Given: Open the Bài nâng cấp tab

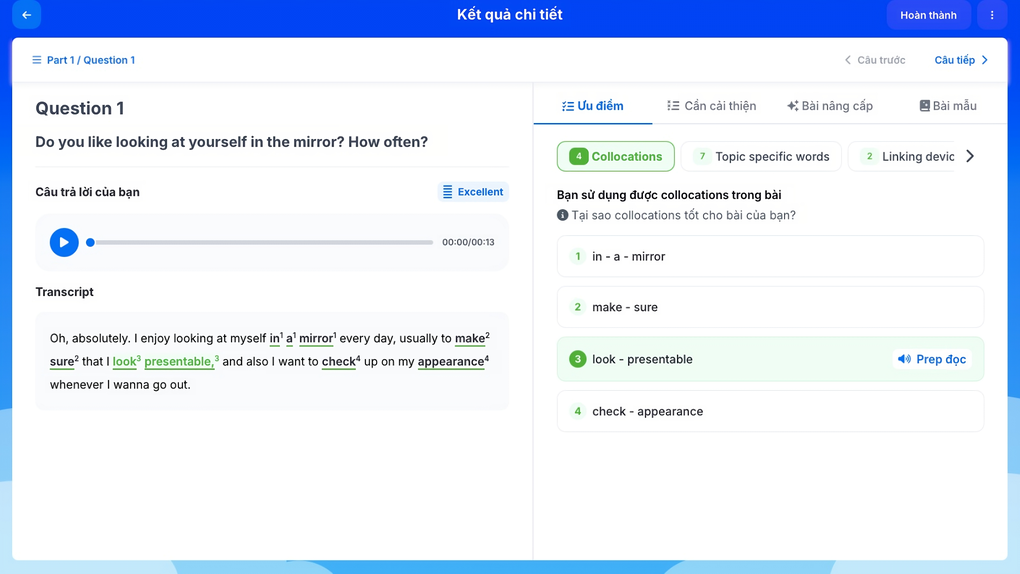Looking at the screenshot, I should [x=830, y=106].
